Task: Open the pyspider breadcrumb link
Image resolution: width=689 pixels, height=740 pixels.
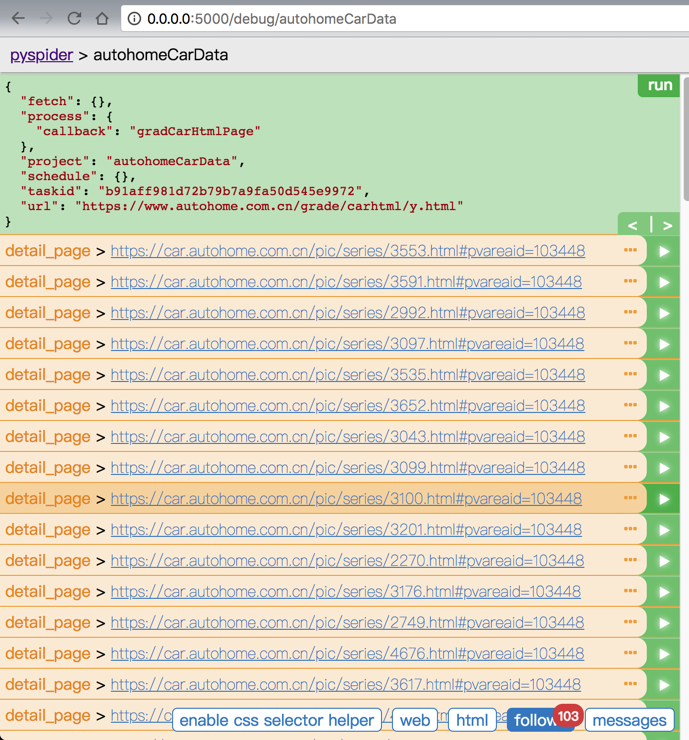Action: point(41,55)
